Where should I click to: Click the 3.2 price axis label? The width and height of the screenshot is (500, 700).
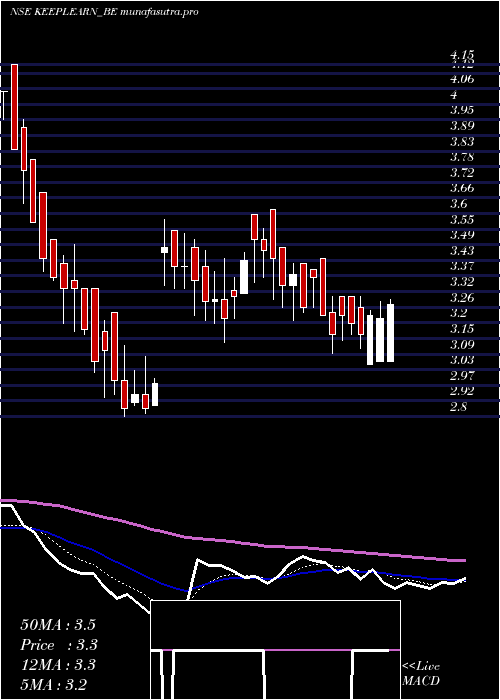coord(458,313)
